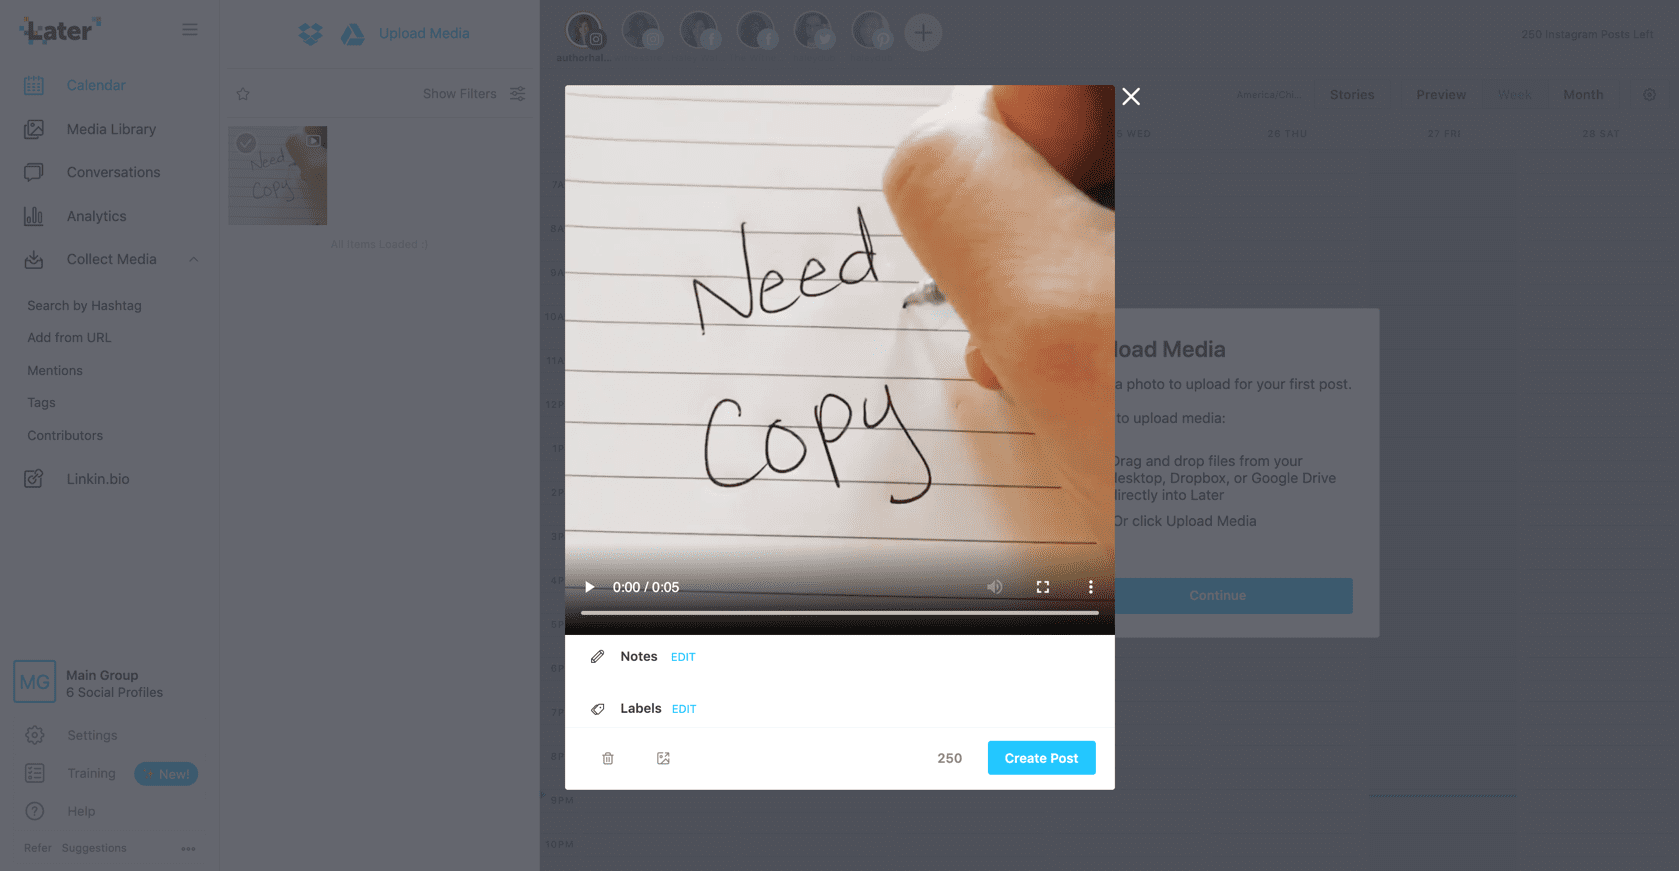Screen dimensions: 1679x871
Task: Edit the Notes field
Action: pyautogui.click(x=683, y=657)
